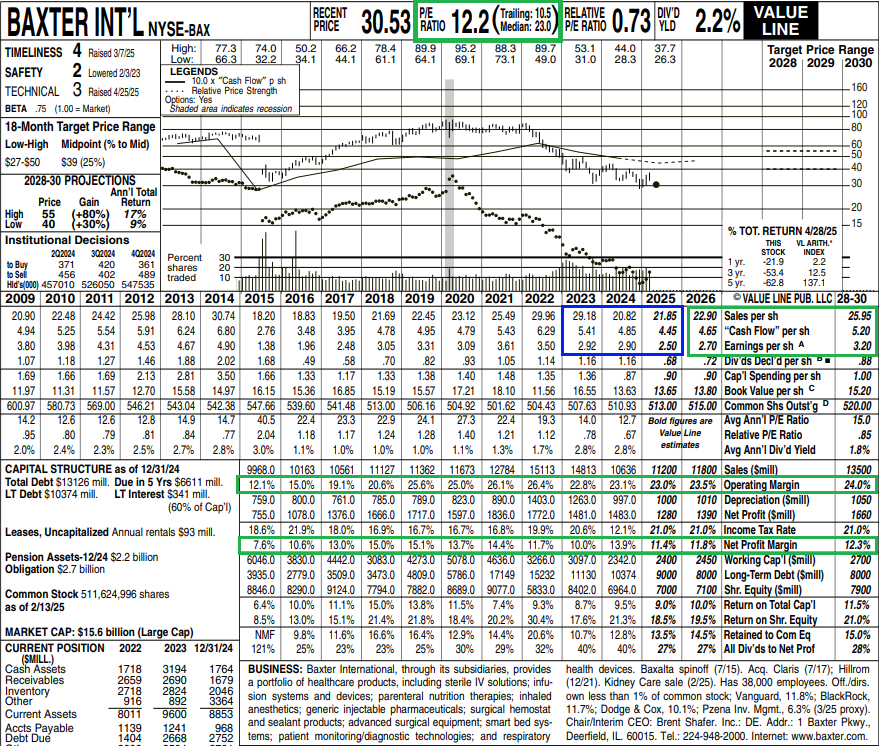The height and width of the screenshot is (746, 879).
Task: Click the Percent shares traded label
Action: (184, 267)
